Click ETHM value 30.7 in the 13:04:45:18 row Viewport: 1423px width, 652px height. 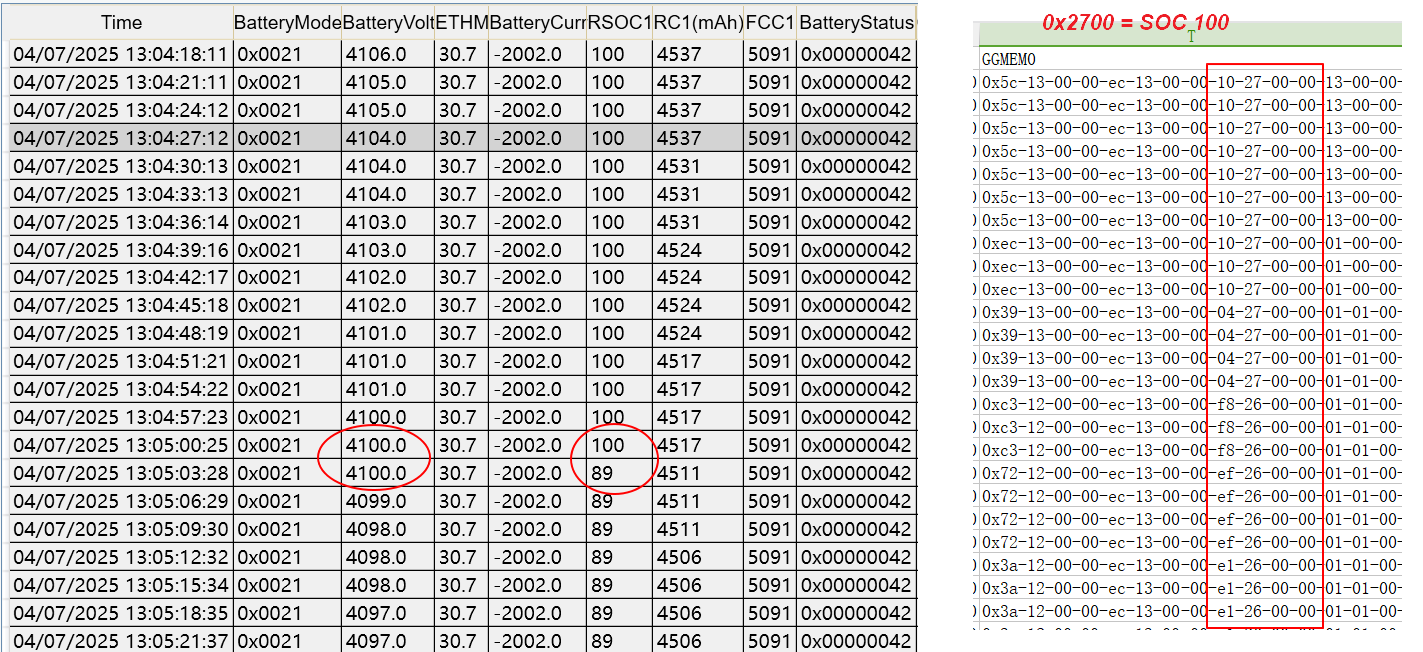point(461,305)
